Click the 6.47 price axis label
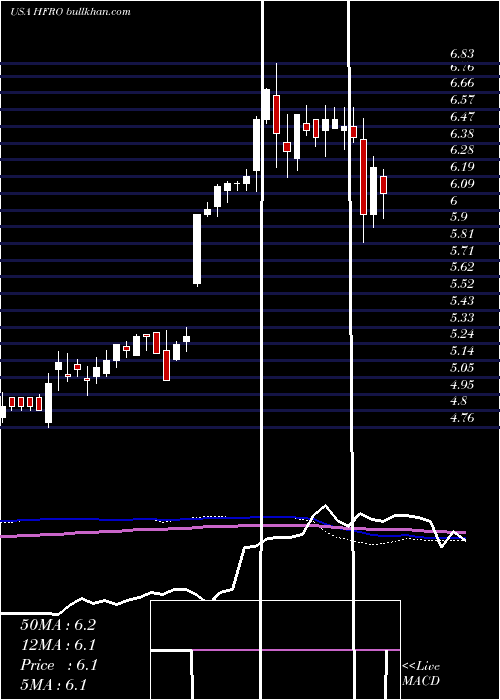Image resolution: width=500 pixels, height=700 pixels. point(462,117)
